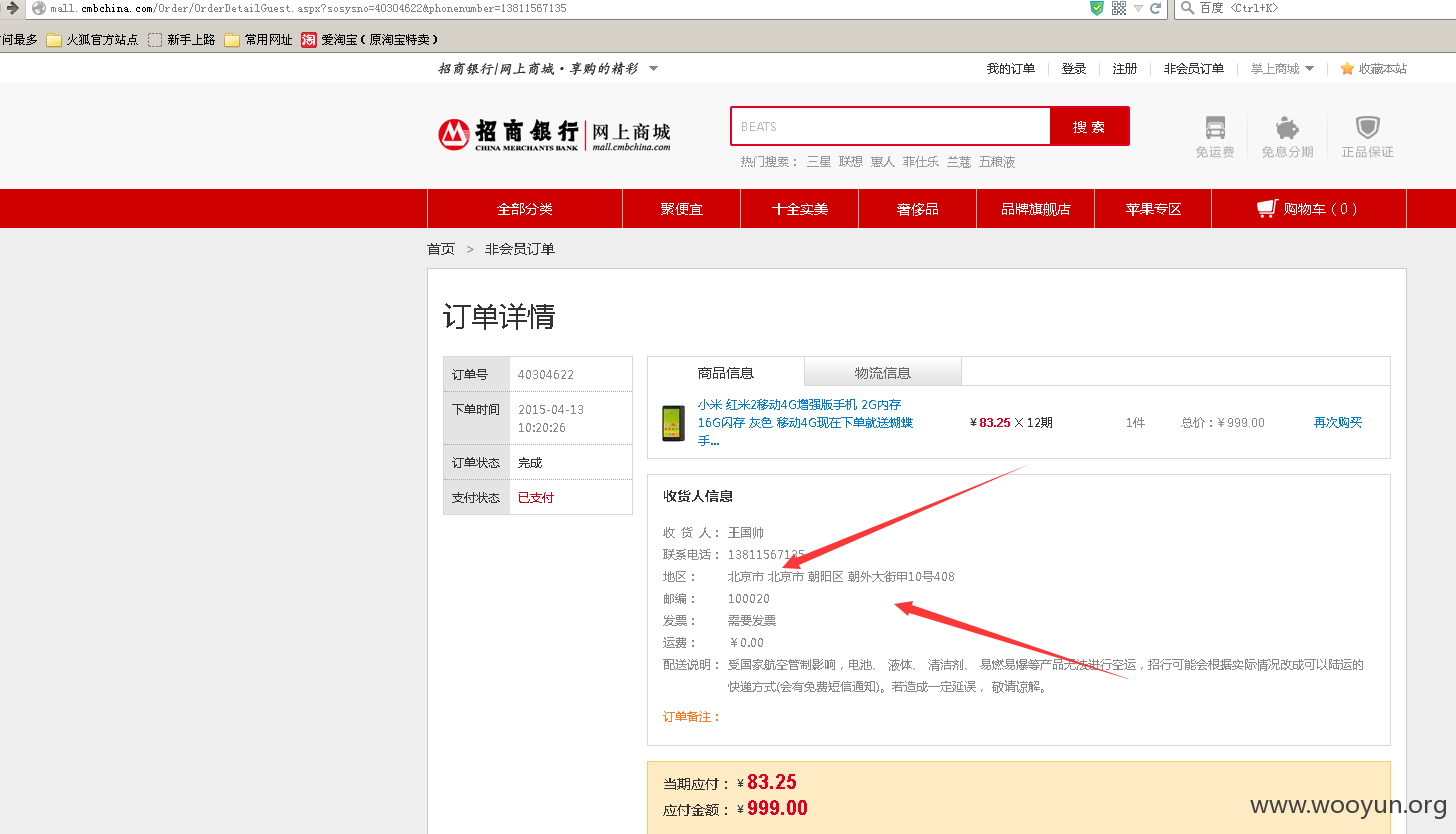Reload the page with the refresh icon
The image size is (1456, 834).
pos(1155,8)
